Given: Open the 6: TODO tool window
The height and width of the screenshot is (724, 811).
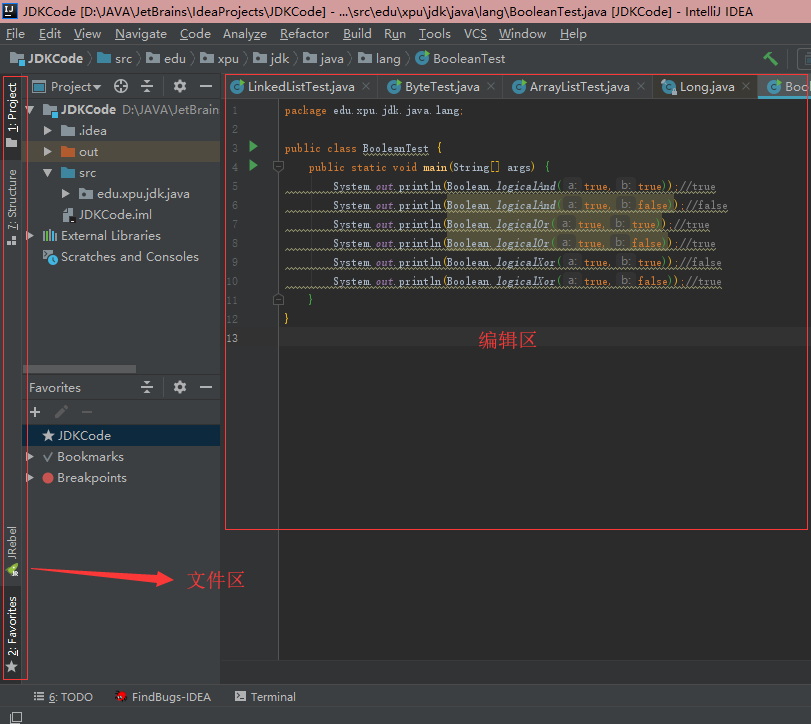Looking at the screenshot, I should click(x=63, y=697).
